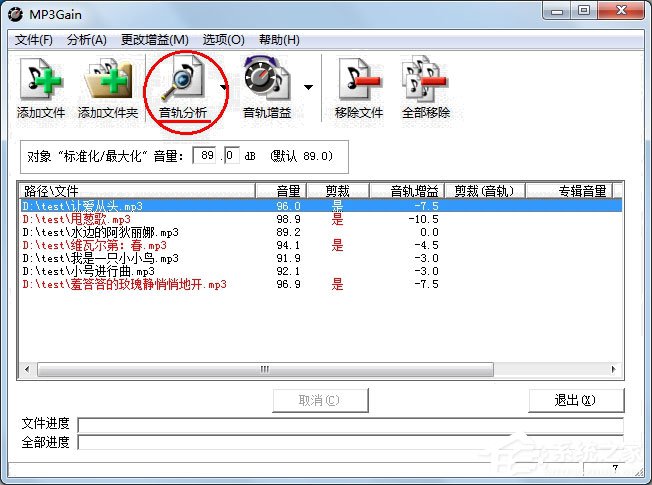Click the file list scrollbar left arrow
Screen dimensions: 652x485
coord(27,369)
